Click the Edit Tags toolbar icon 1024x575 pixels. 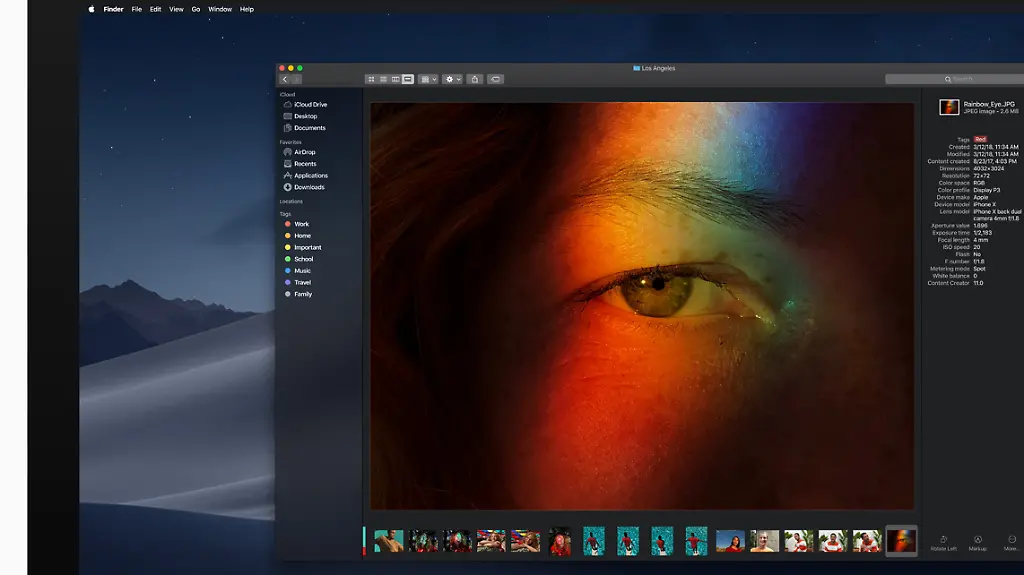coord(496,79)
